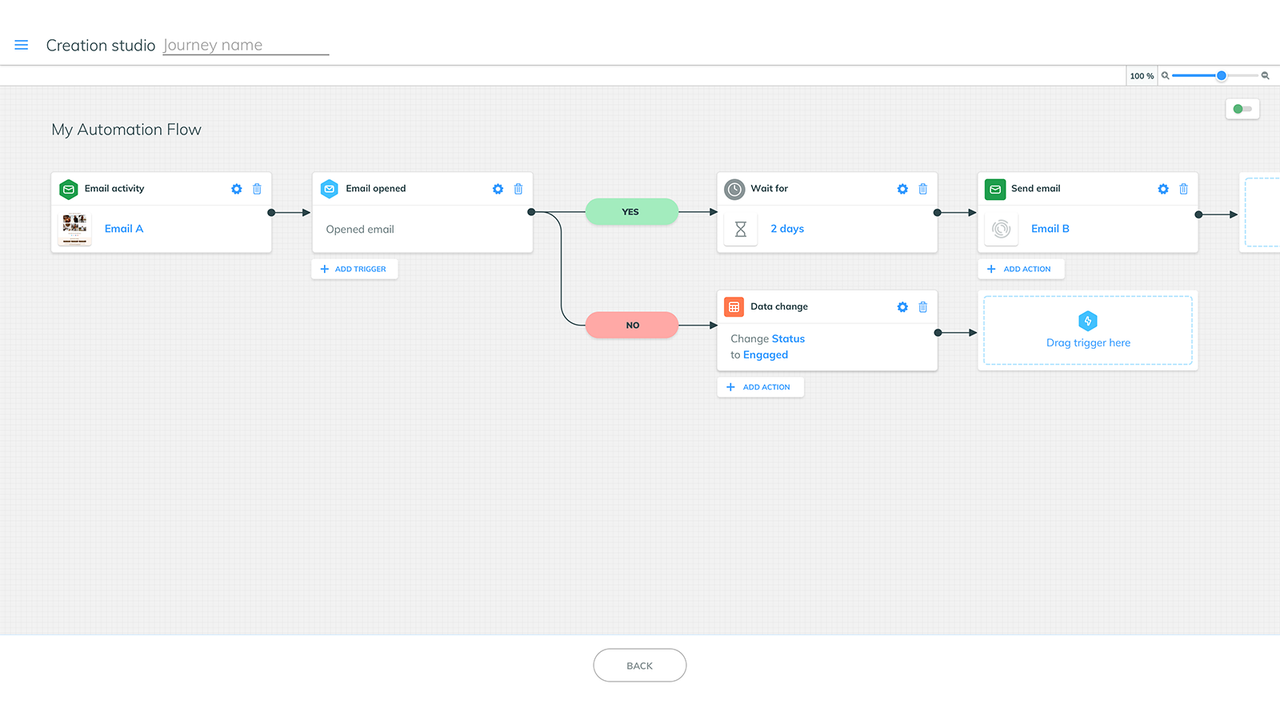Image resolution: width=1280 pixels, height=720 pixels.
Task: Click the Journey name input field
Action: (245, 45)
